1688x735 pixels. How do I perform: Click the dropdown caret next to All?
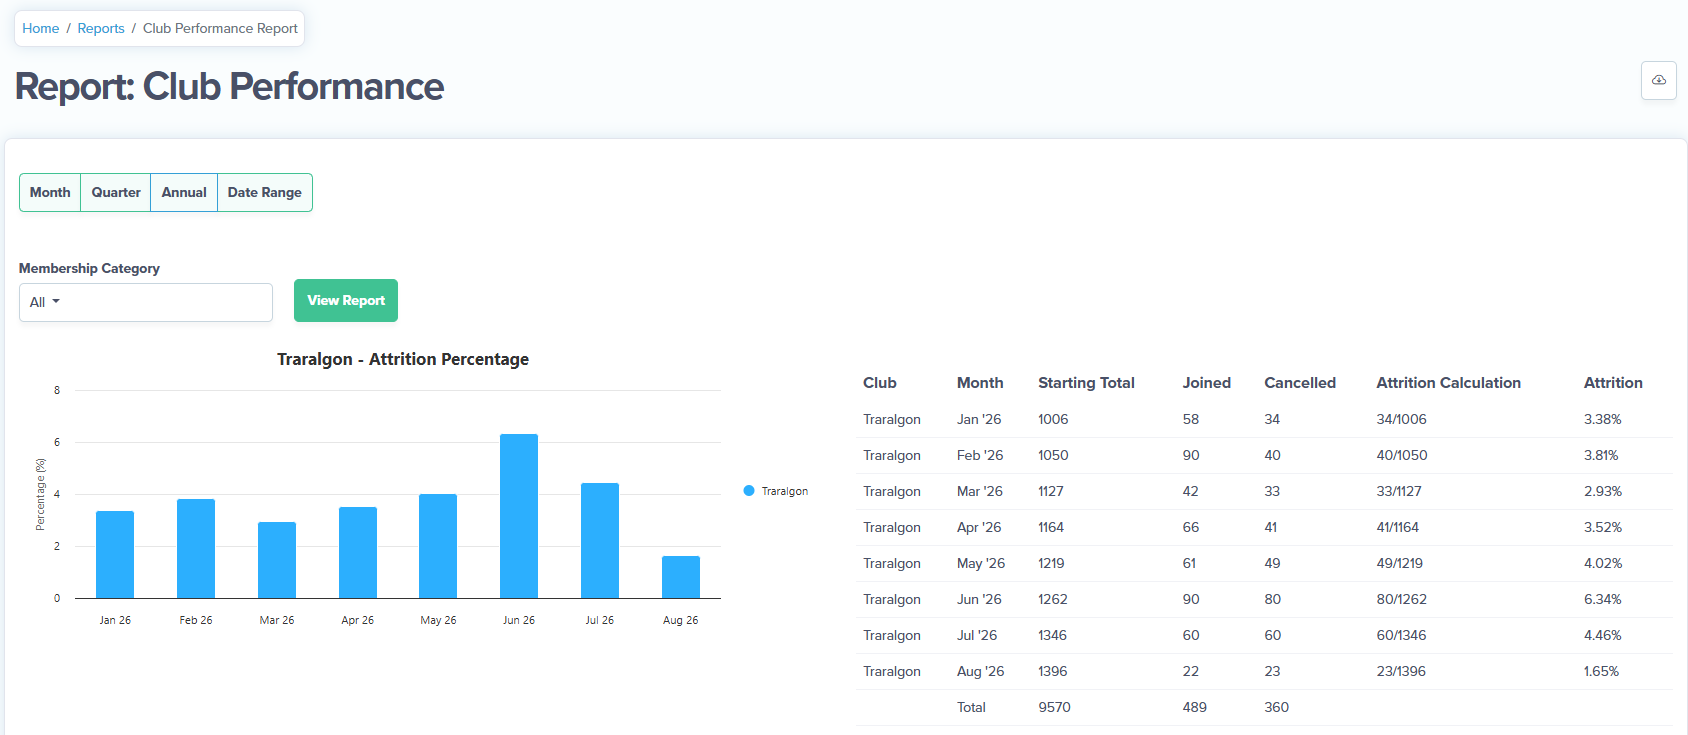(x=56, y=302)
